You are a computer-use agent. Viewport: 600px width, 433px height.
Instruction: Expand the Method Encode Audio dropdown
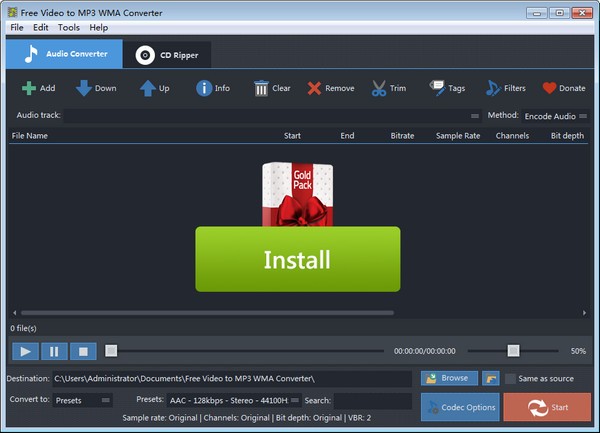click(555, 116)
